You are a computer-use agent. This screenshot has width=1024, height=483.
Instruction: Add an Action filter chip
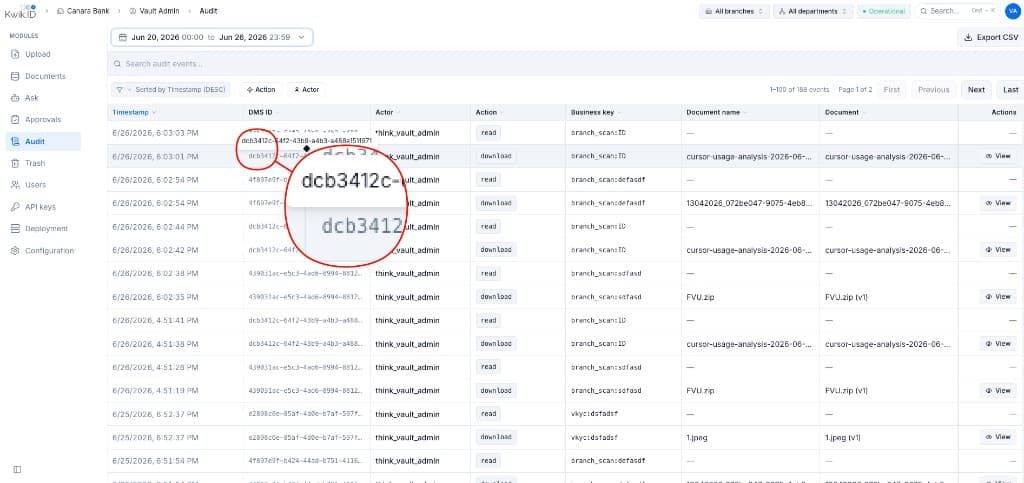pyautogui.click(x=261, y=89)
